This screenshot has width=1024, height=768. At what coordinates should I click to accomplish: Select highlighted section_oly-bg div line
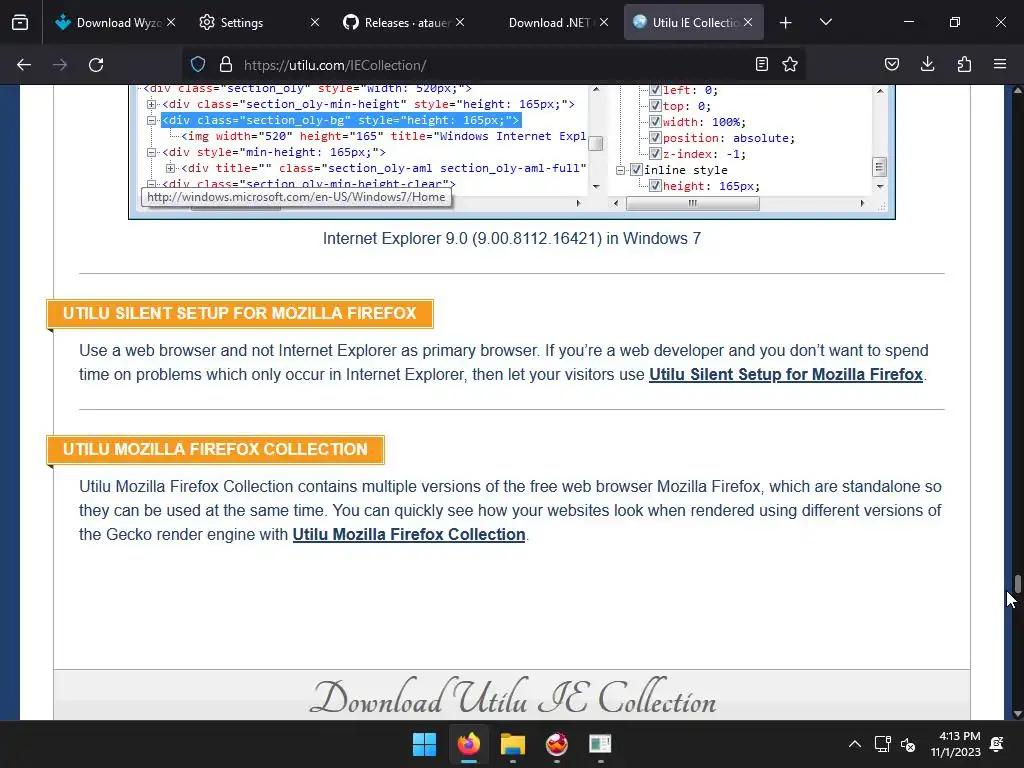coord(341,120)
